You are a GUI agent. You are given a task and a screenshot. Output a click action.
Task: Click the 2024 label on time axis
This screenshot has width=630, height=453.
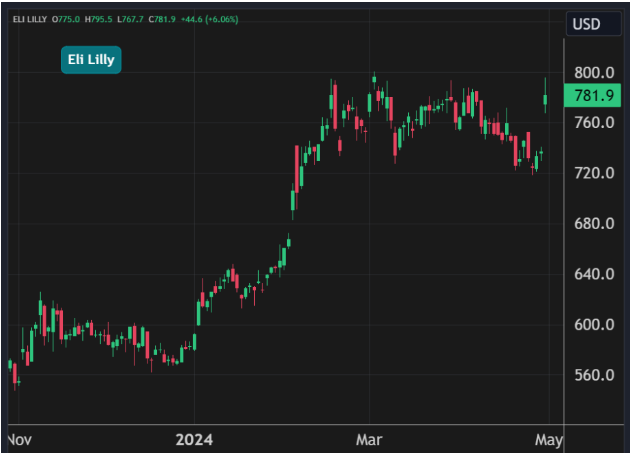click(194, 440)
